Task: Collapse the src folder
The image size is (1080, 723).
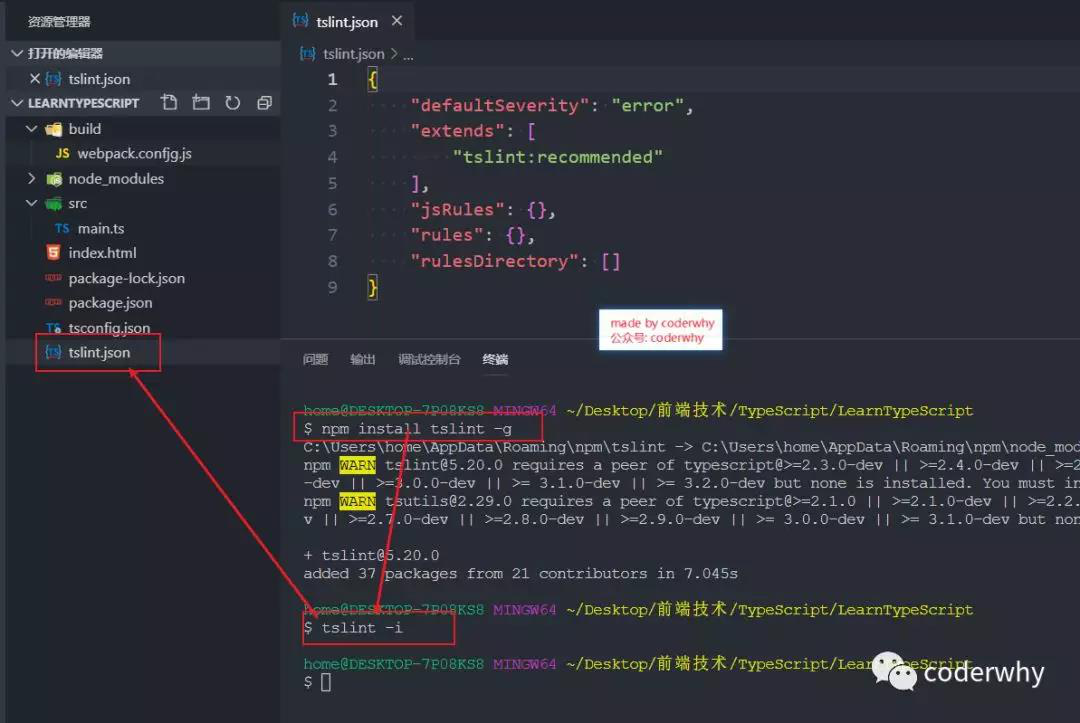Action: [x=31, y=203]
